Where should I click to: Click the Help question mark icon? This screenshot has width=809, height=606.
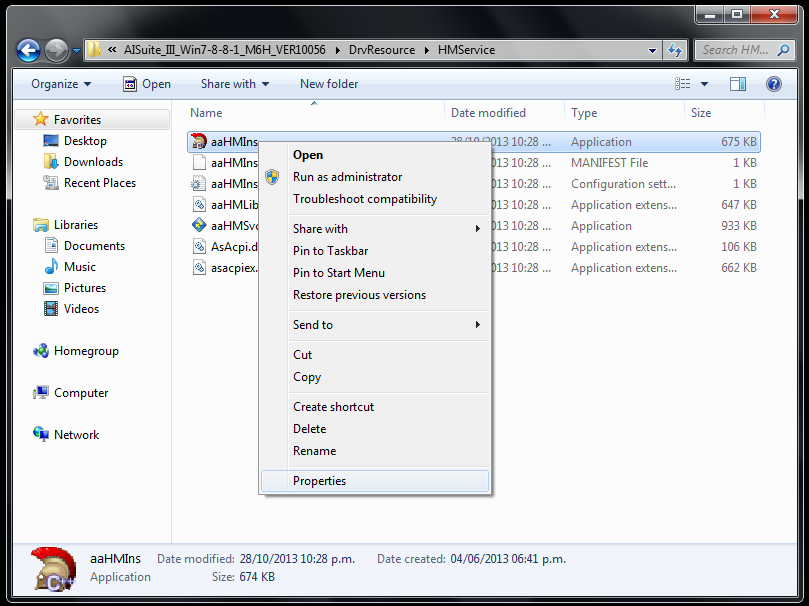773,84
